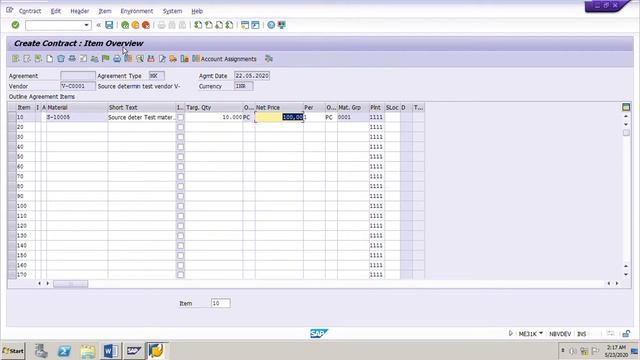Tick the checkbox in item 120 row
This screenshot has width=640, height=360.
pyautogui.click(x=180, y=226)
